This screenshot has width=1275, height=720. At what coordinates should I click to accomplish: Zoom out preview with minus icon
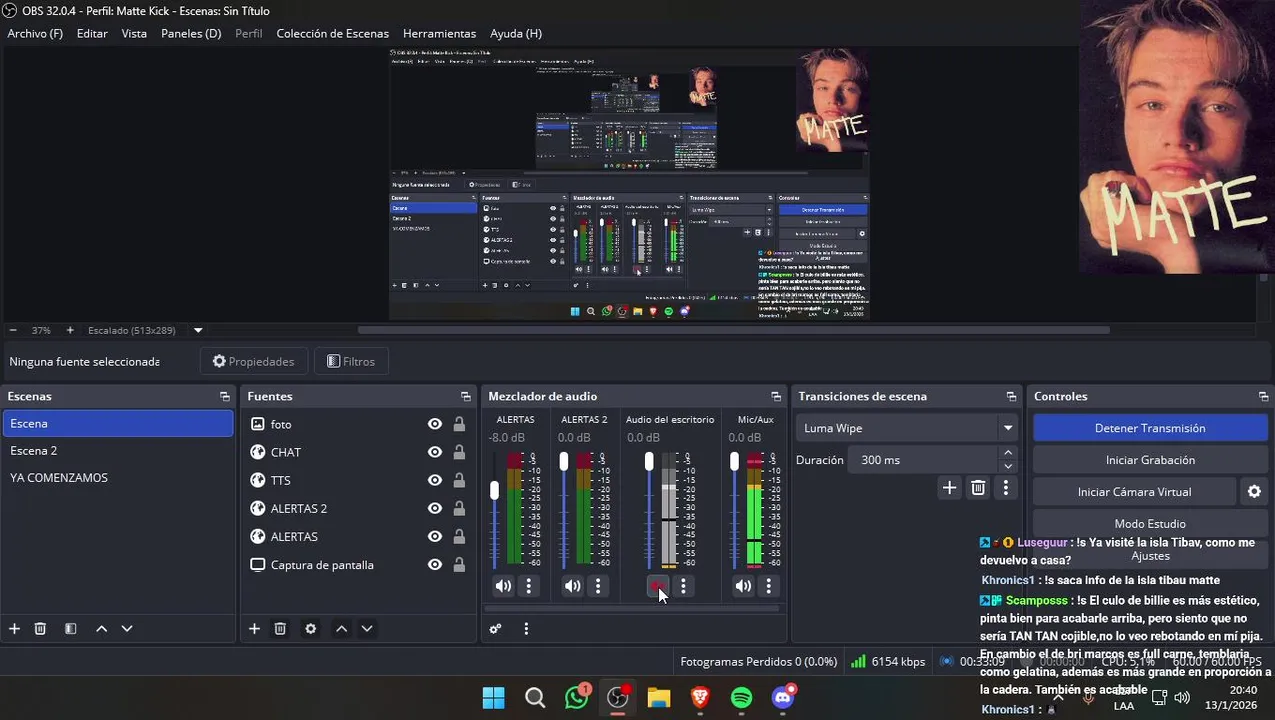(13, 330)
